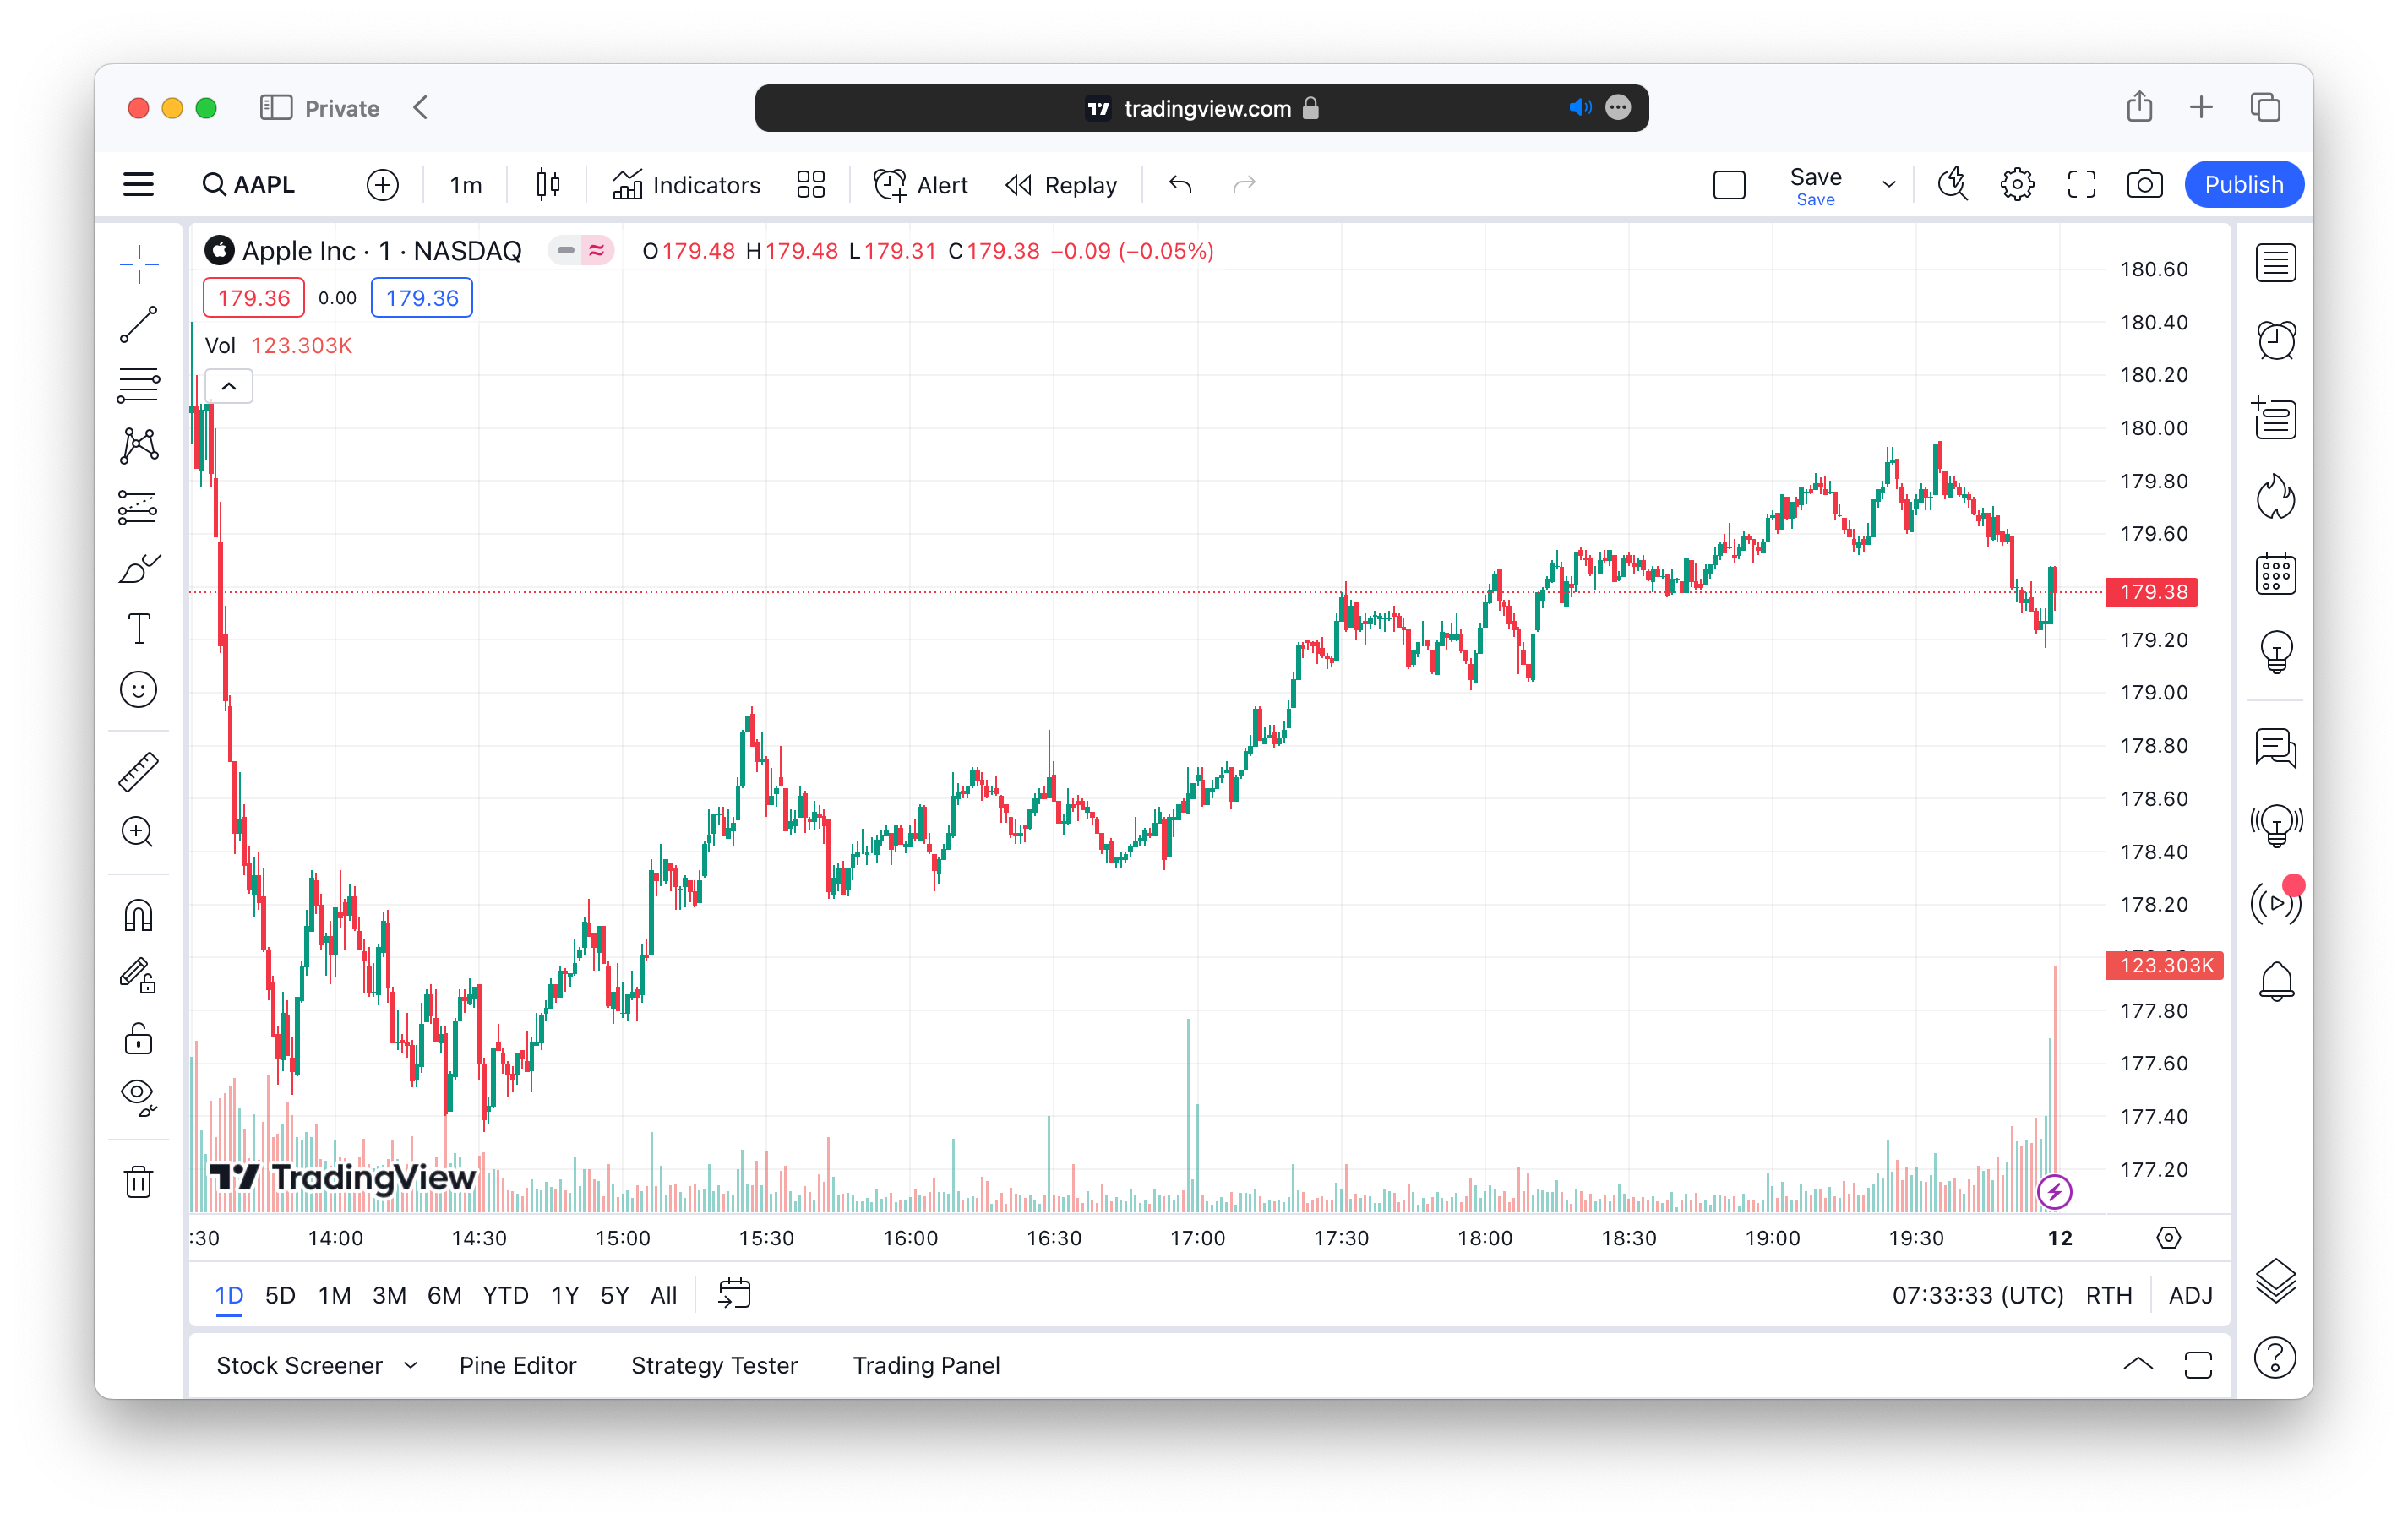Screen dimensions: 2408x1524
Task: Open the economic calendar panel
Action: [2275, 574]
